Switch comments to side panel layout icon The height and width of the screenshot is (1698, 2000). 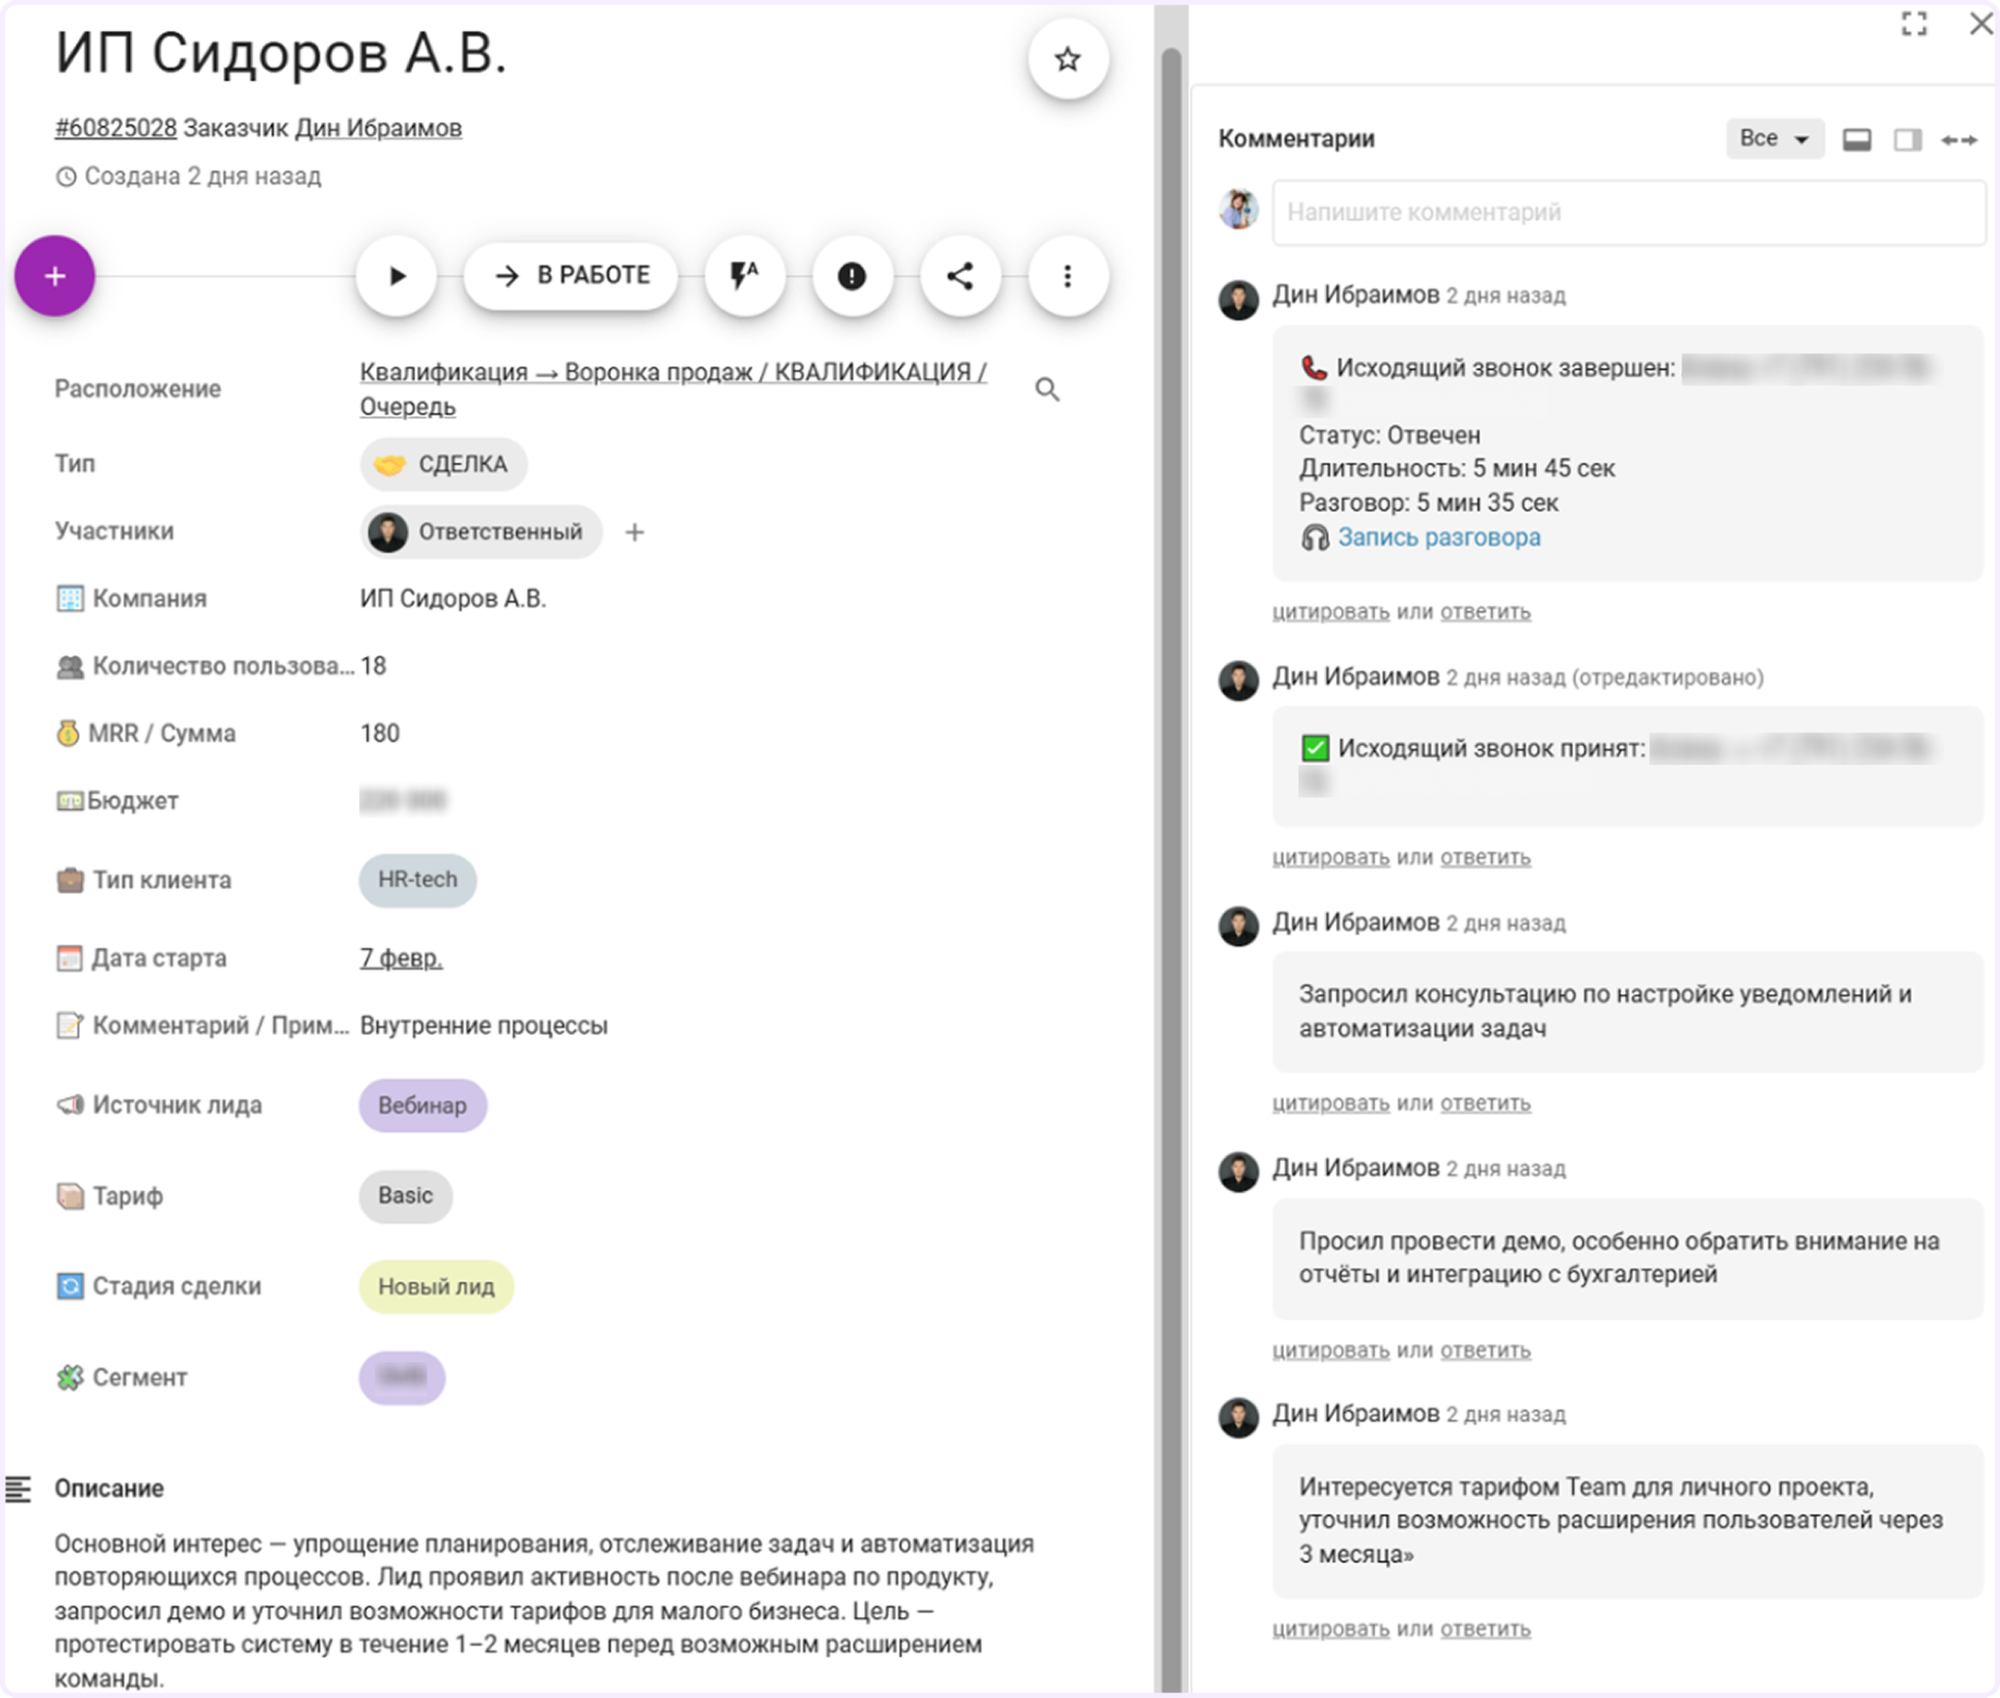[x=1907, y=139]
